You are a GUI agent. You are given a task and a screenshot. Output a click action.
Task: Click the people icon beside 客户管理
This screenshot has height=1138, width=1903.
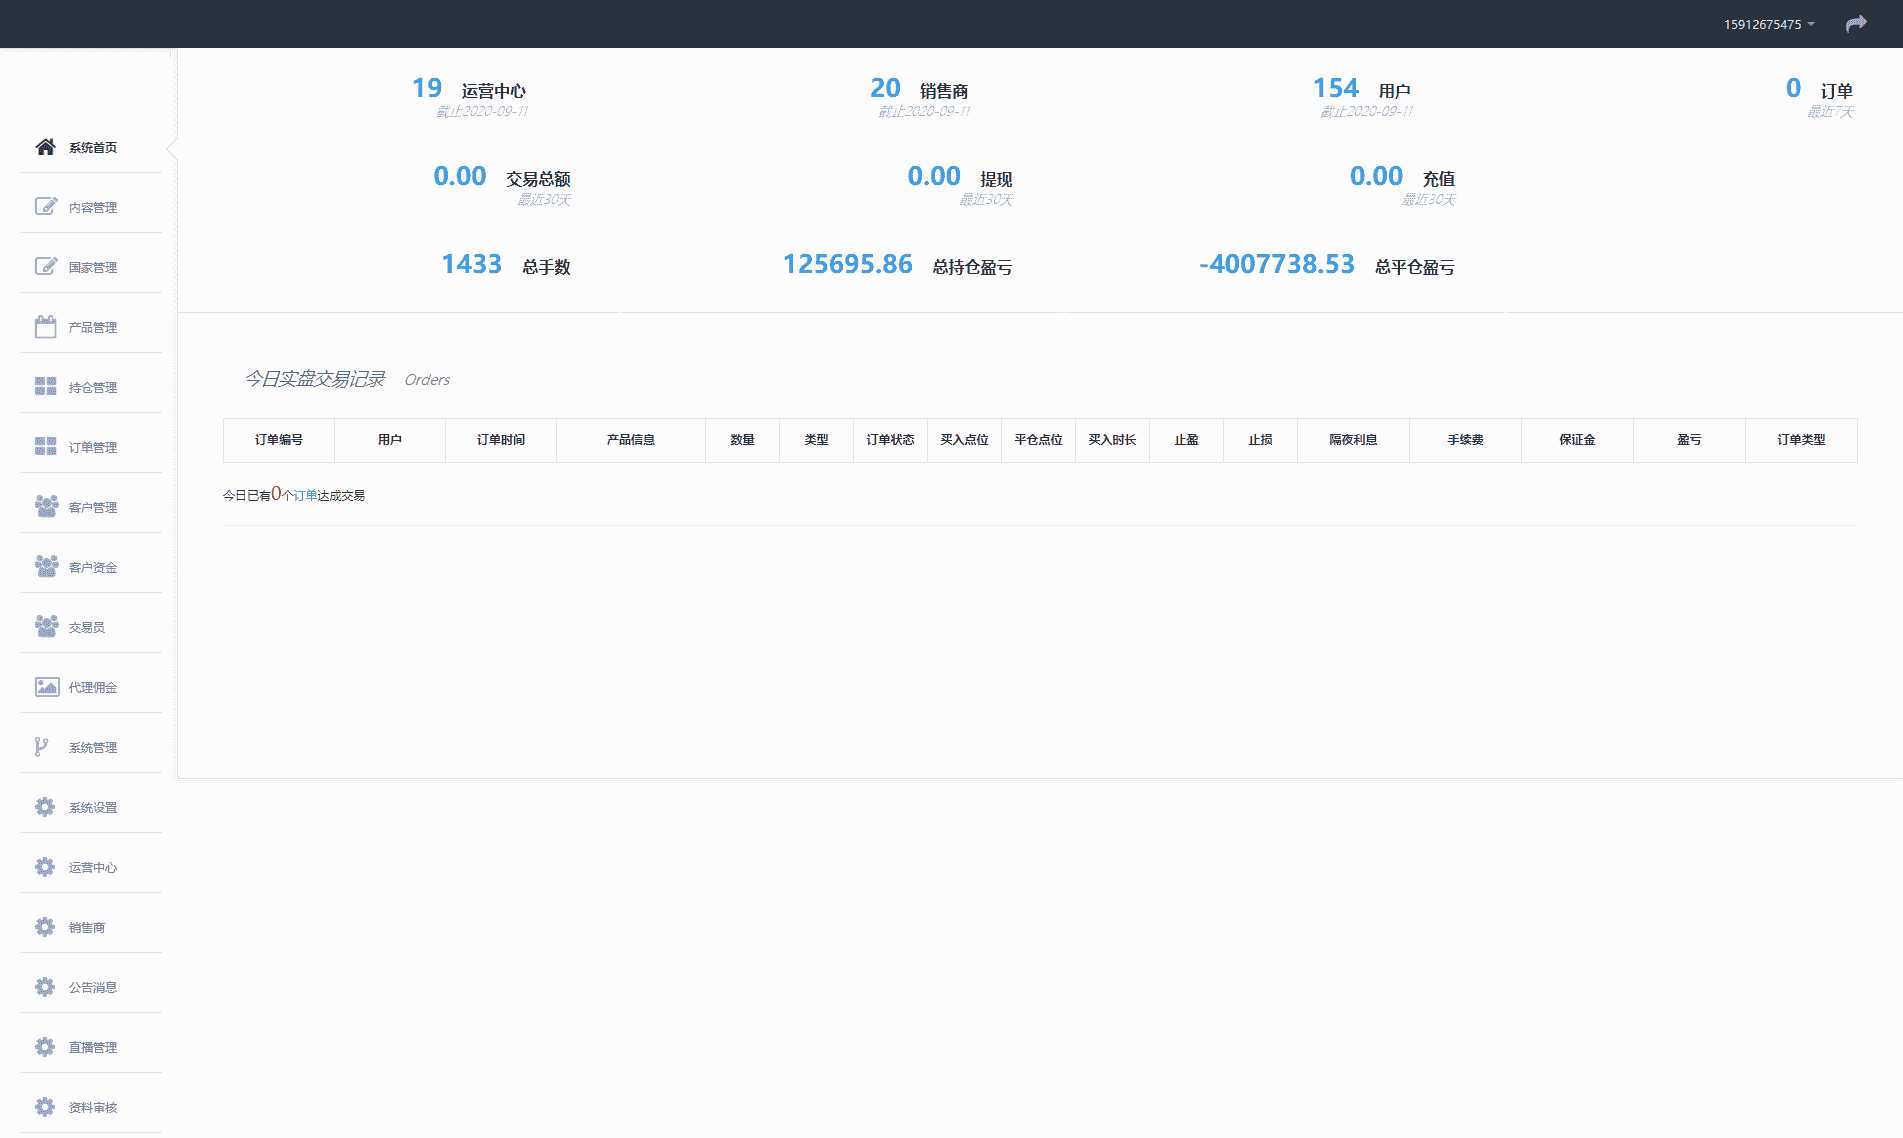[46, 507]
